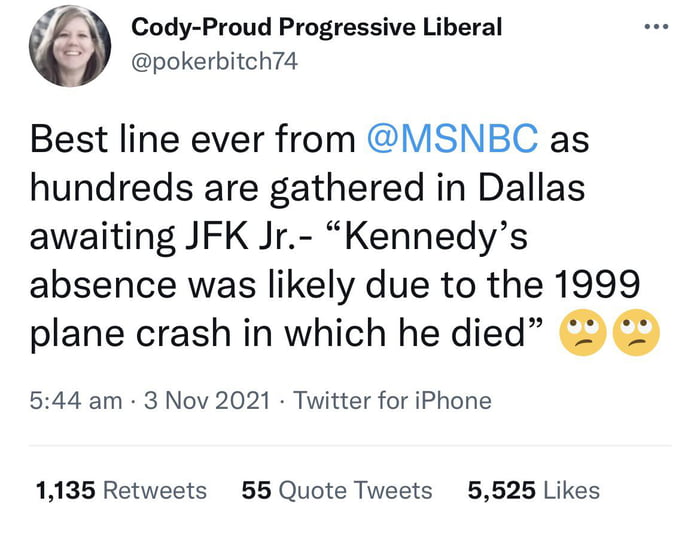
Task: Click the @pokerbitch74 handle
Action: [x=215, y=62]
